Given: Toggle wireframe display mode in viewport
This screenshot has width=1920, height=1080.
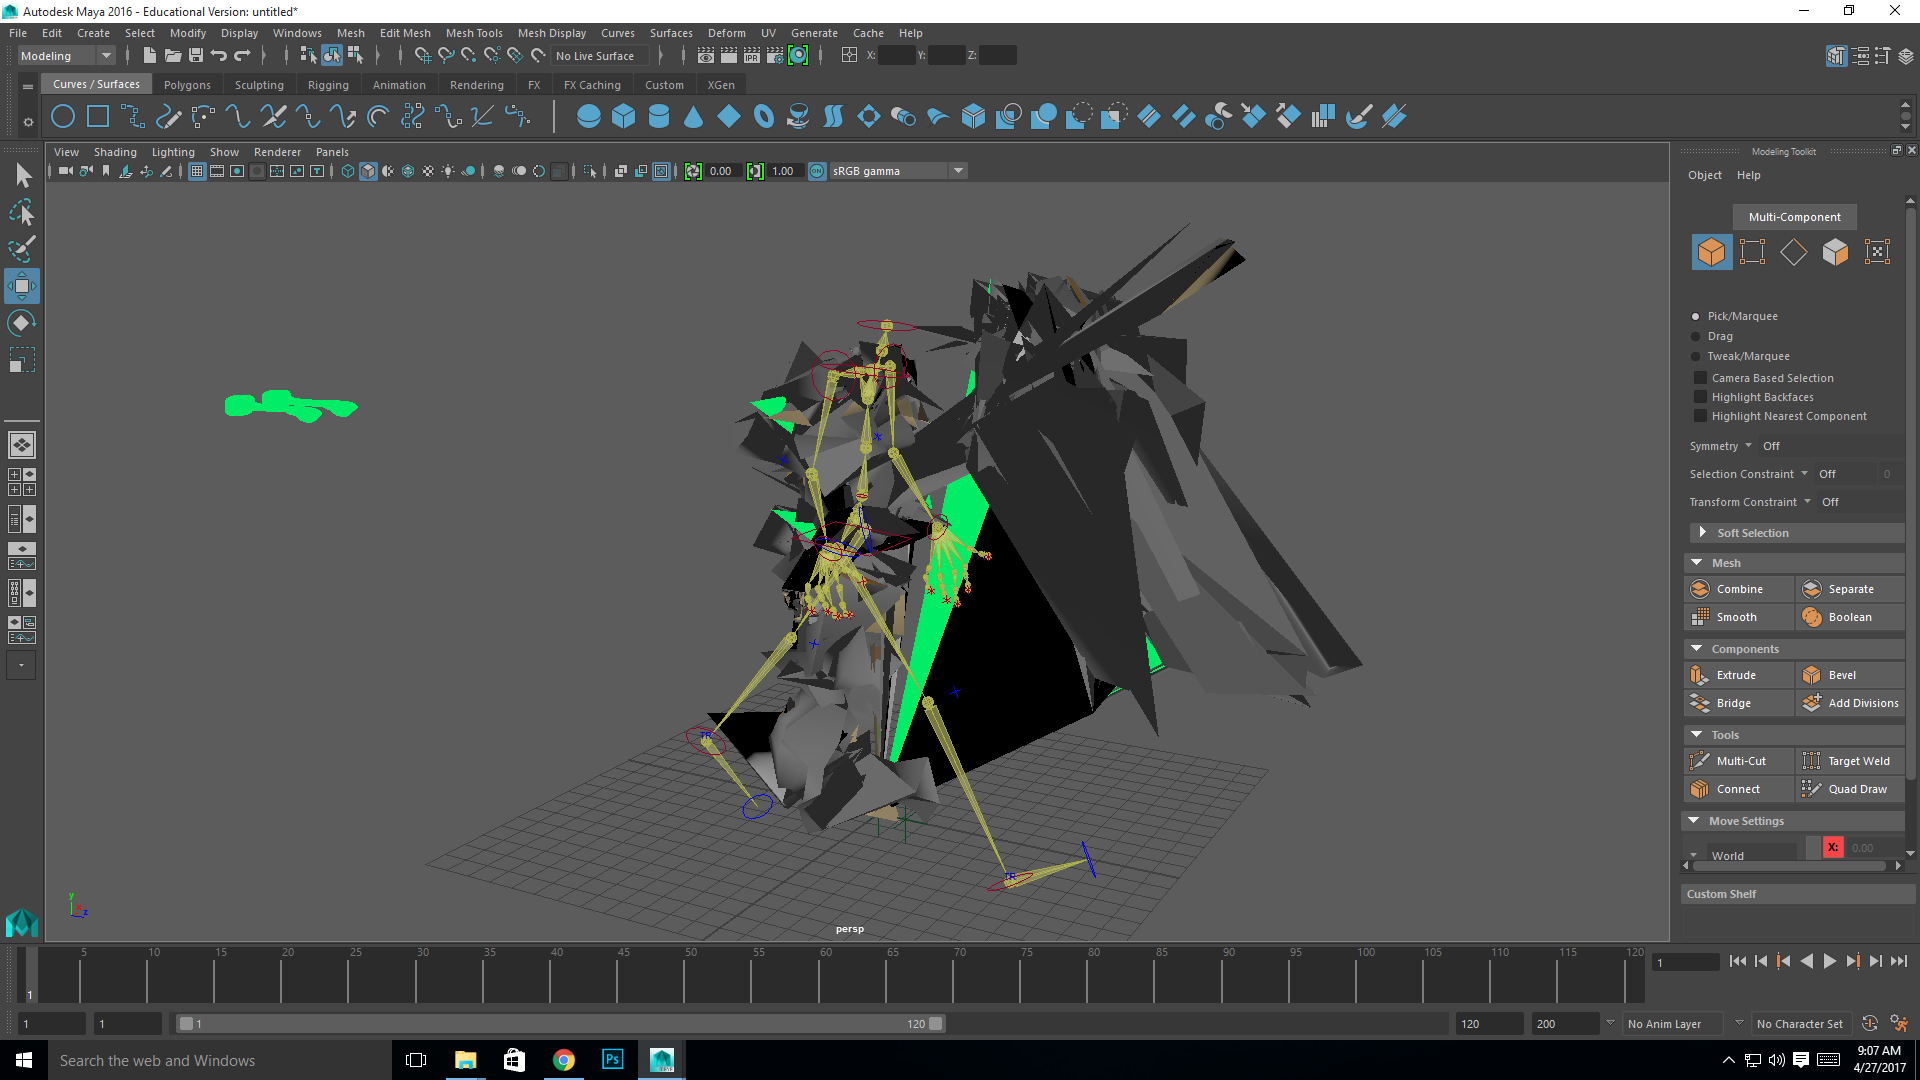Looking at the screenshot, I should 347,171.
